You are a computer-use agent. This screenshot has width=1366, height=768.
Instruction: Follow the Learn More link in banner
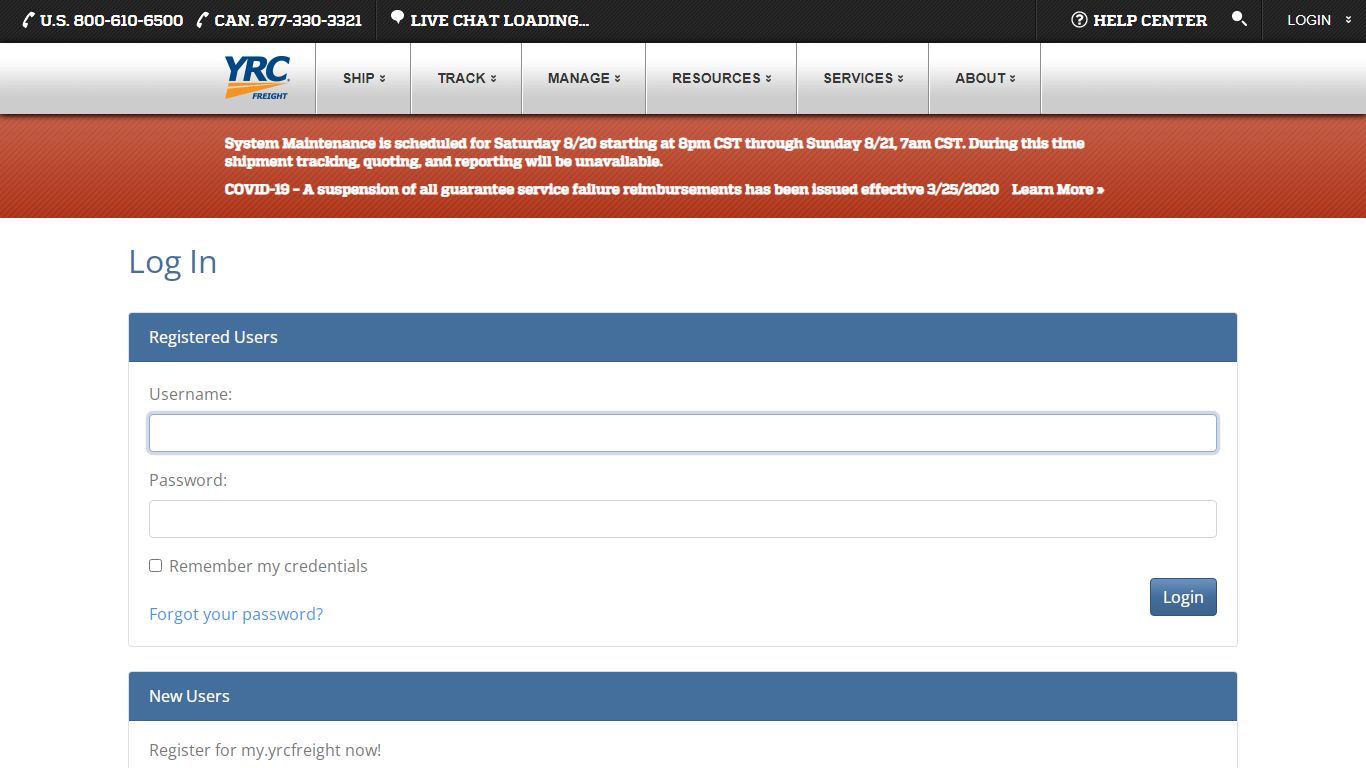coord(1058,189)
